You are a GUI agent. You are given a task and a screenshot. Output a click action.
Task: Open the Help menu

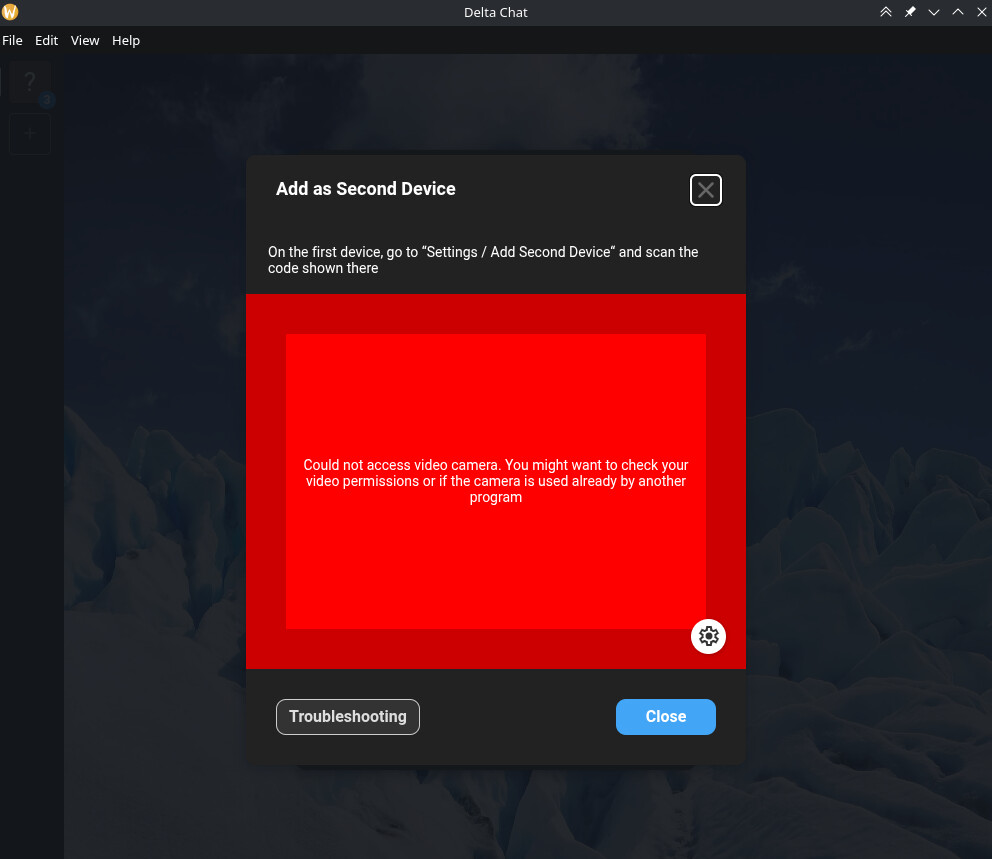tap(126, 41)
